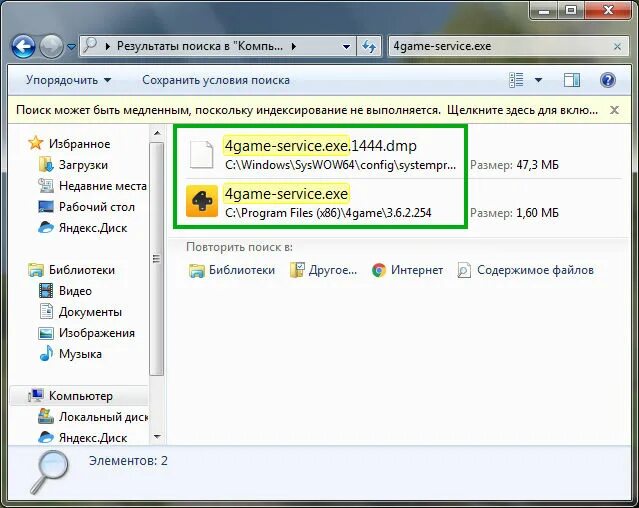Open the Музыка library

coord(80,354)
